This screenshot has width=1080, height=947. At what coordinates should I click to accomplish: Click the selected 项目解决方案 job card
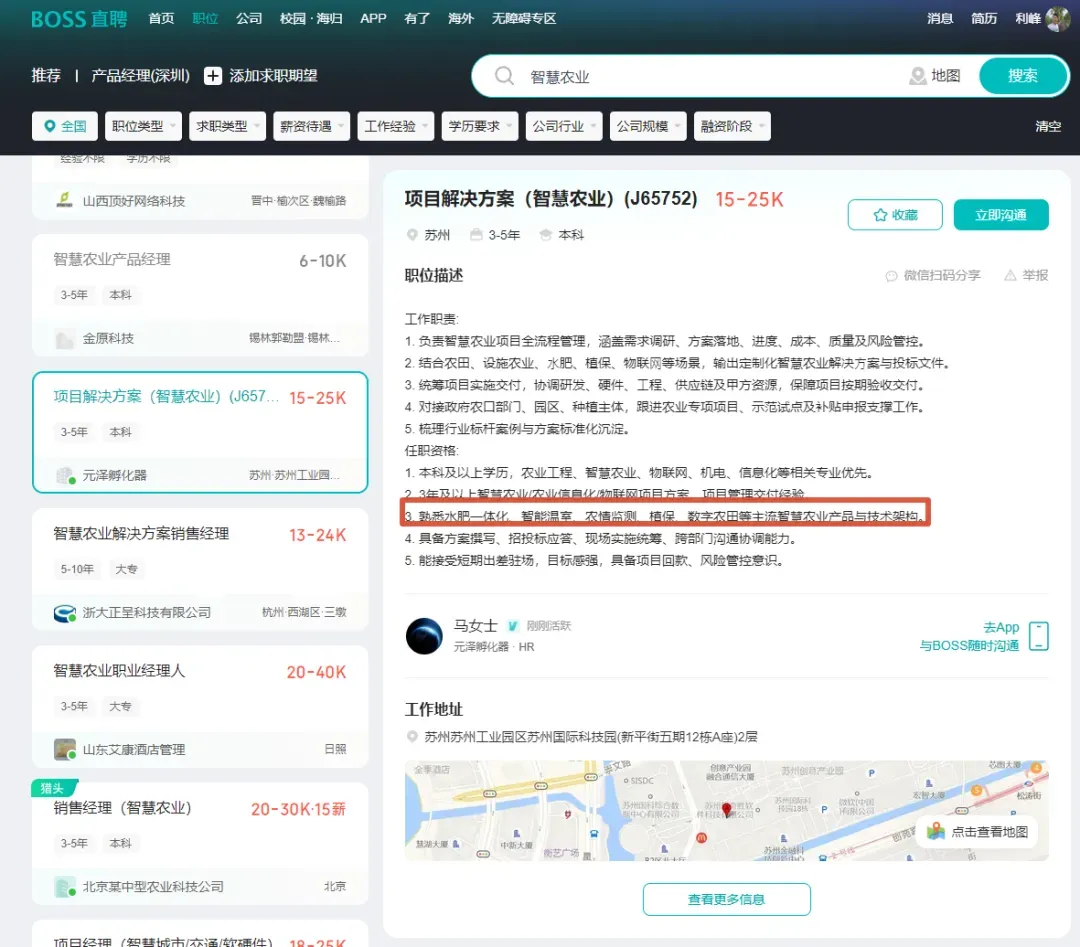(200, 433)
